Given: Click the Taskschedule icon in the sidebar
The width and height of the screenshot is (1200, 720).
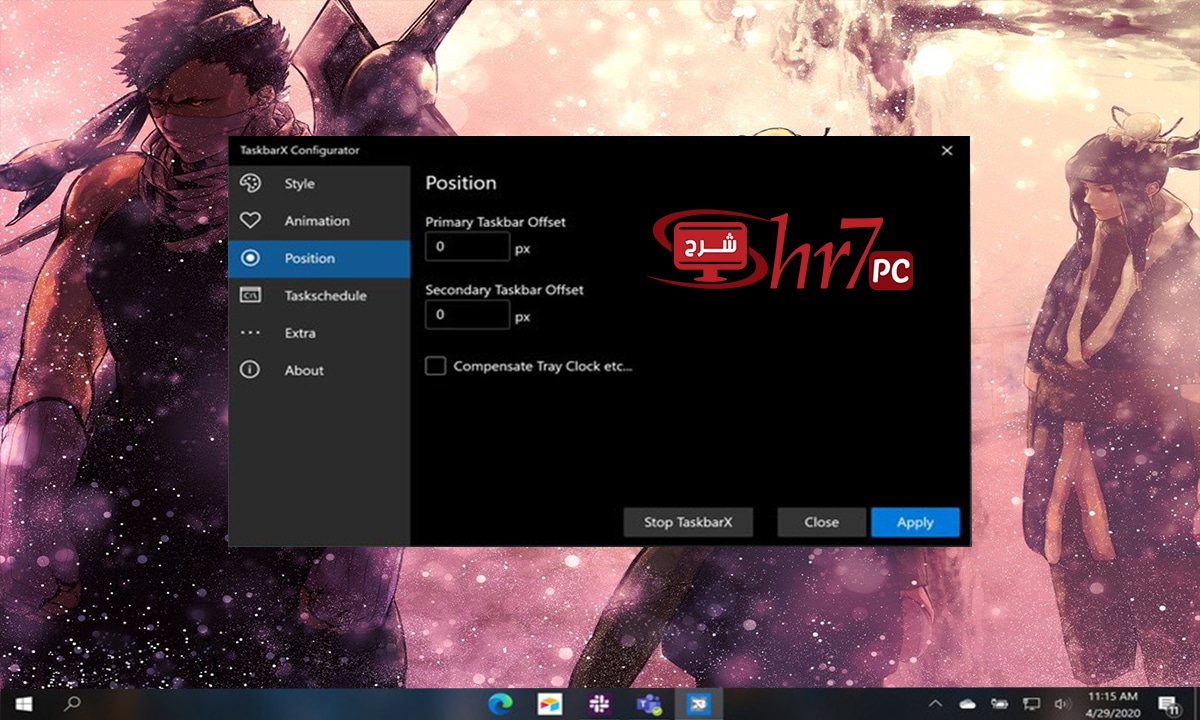Looking at the screenshot, I should pyautogui.click(x=250, y=296).
